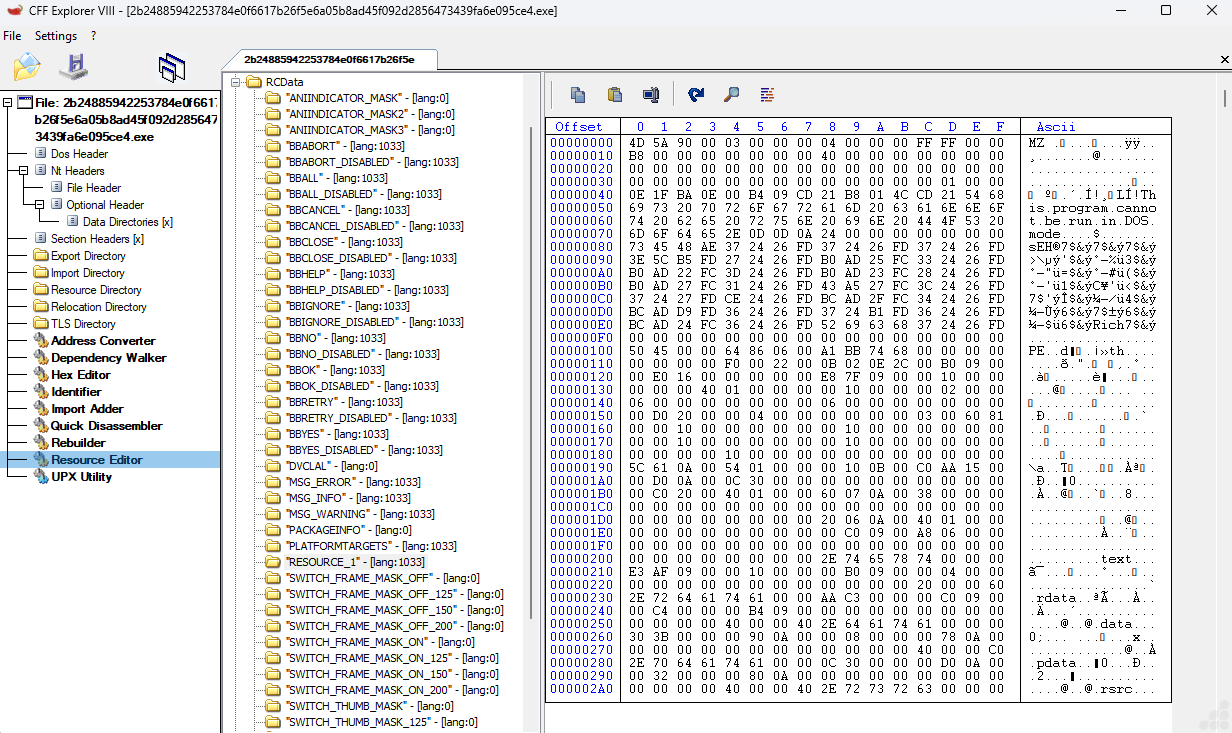Image resolution: width=1232 pixels, height=733 pixels.
Task: Click the Find magnifier icon in hex toolbar
Action: click(x=732, y=95)
